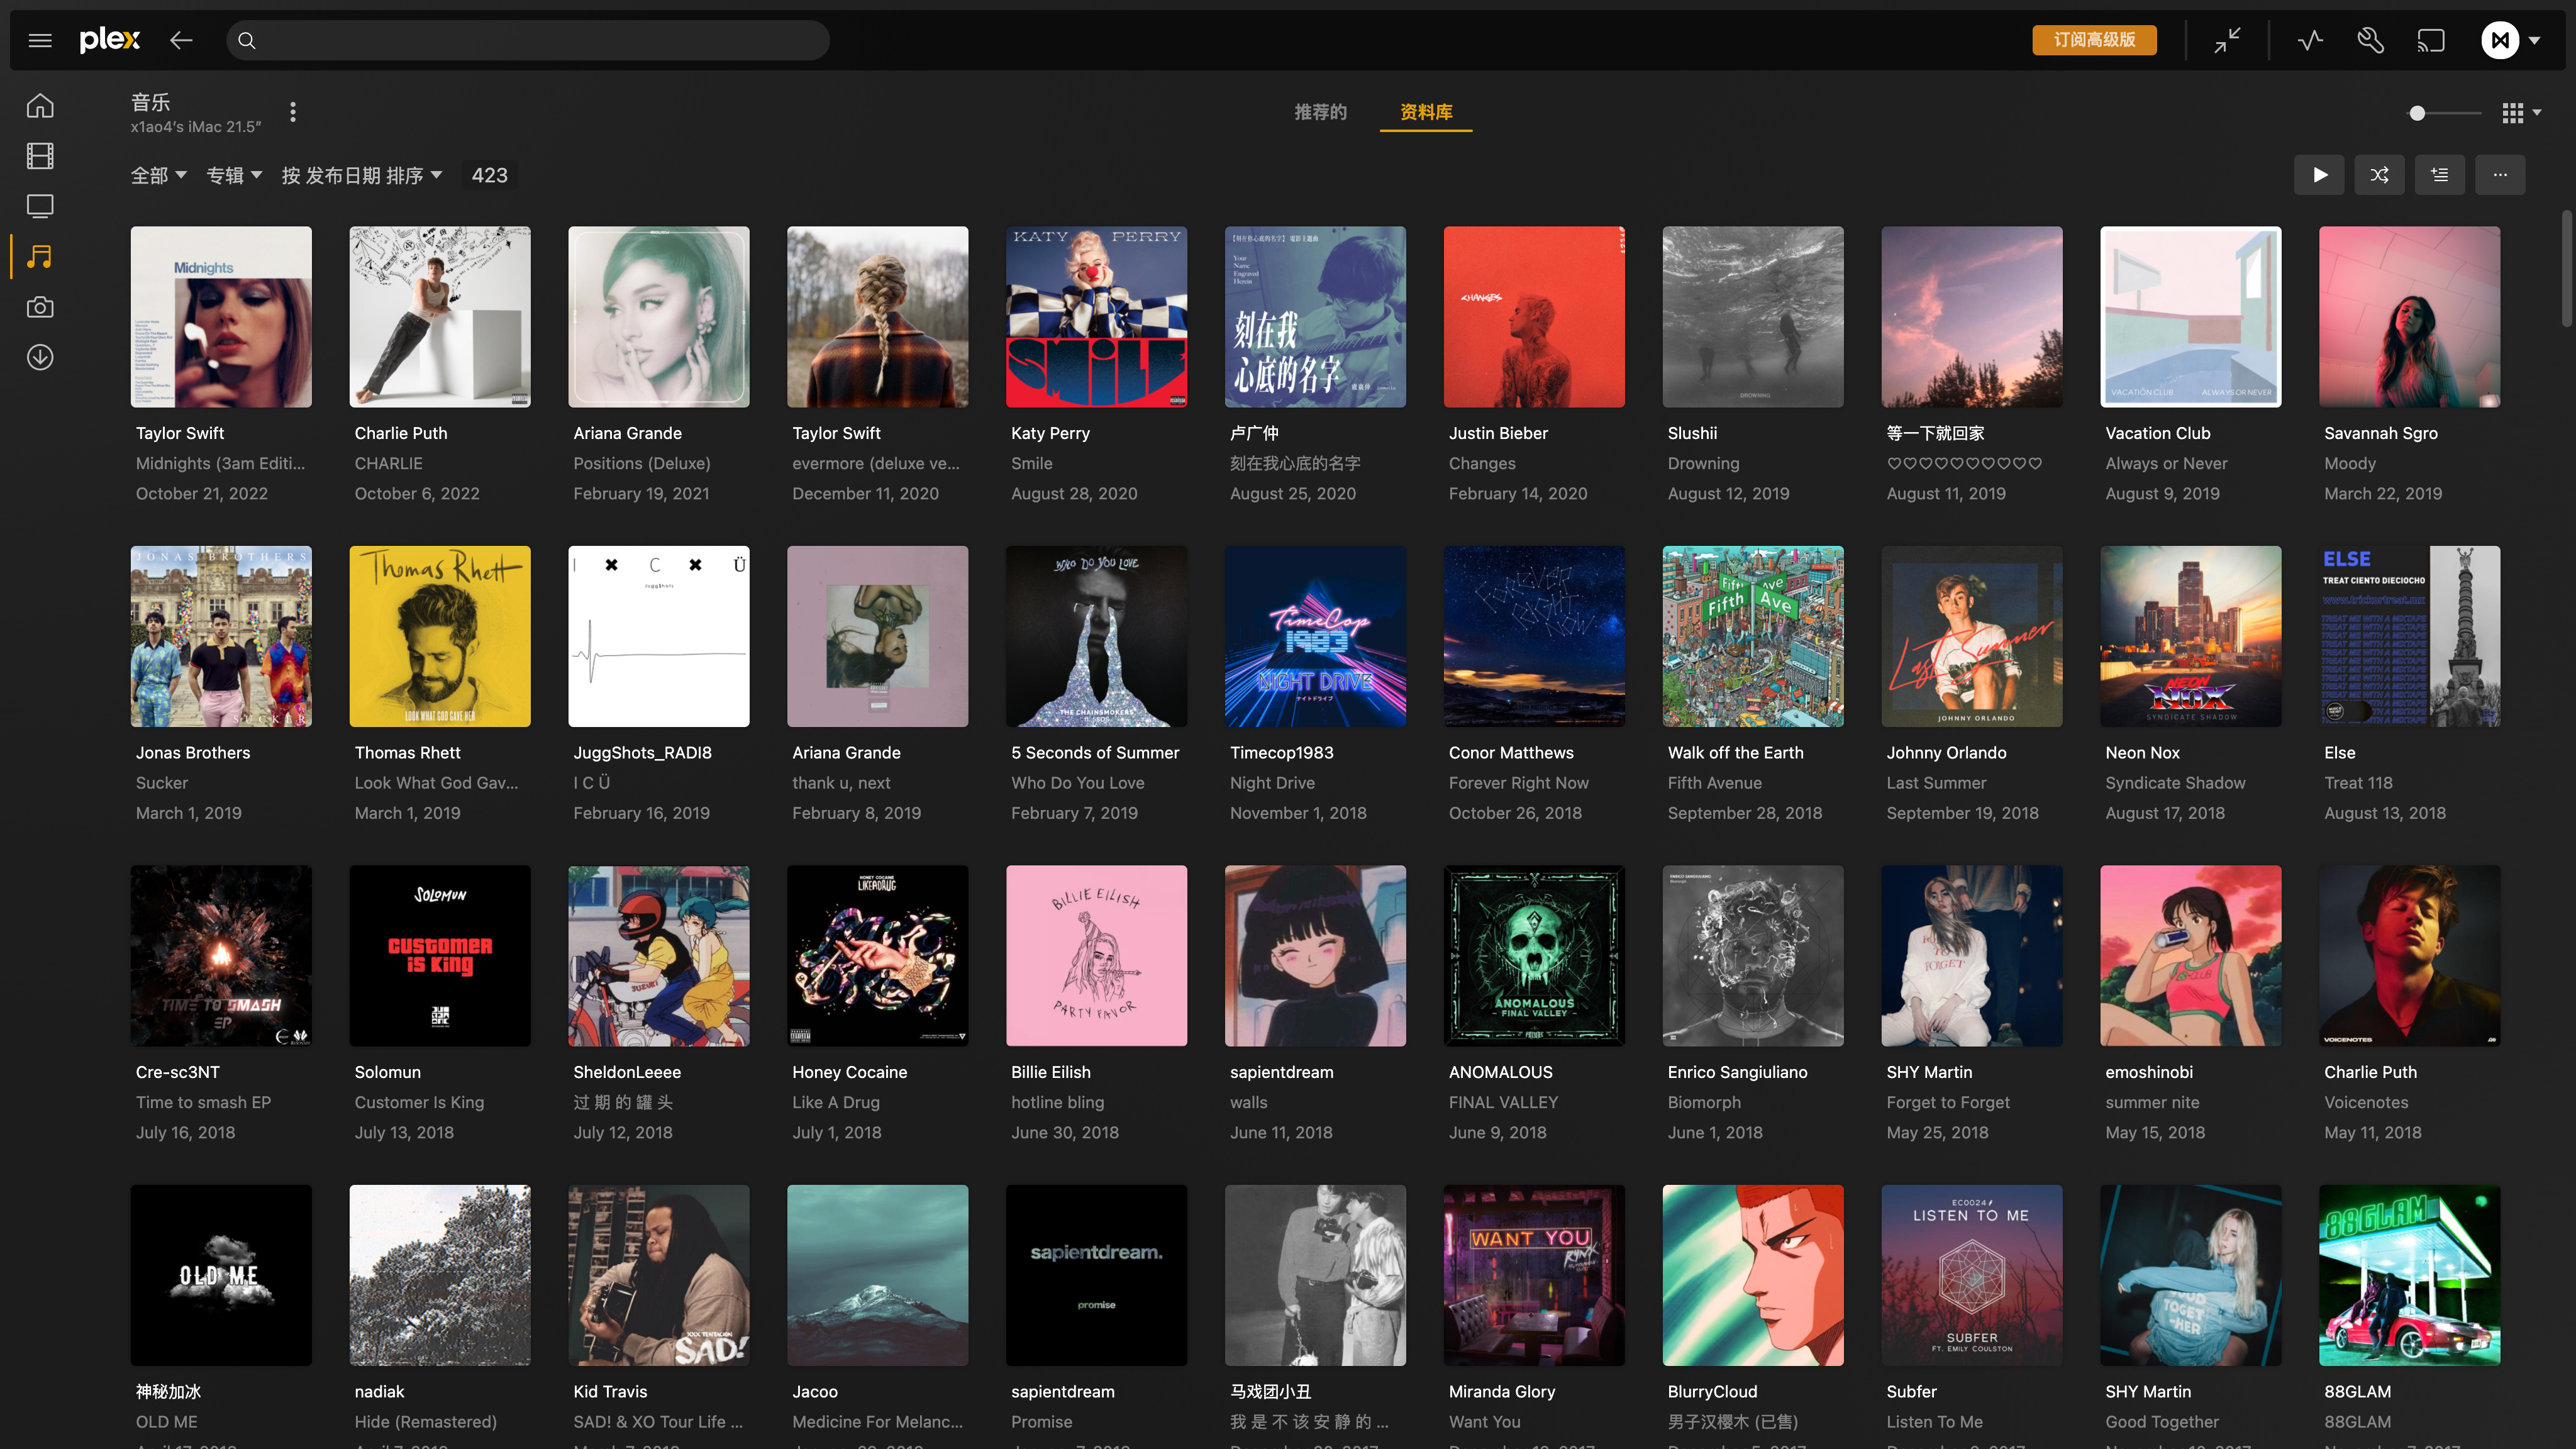Open the hamburger sidebar menu
Screen dimensions: 2576x1449
40,40
